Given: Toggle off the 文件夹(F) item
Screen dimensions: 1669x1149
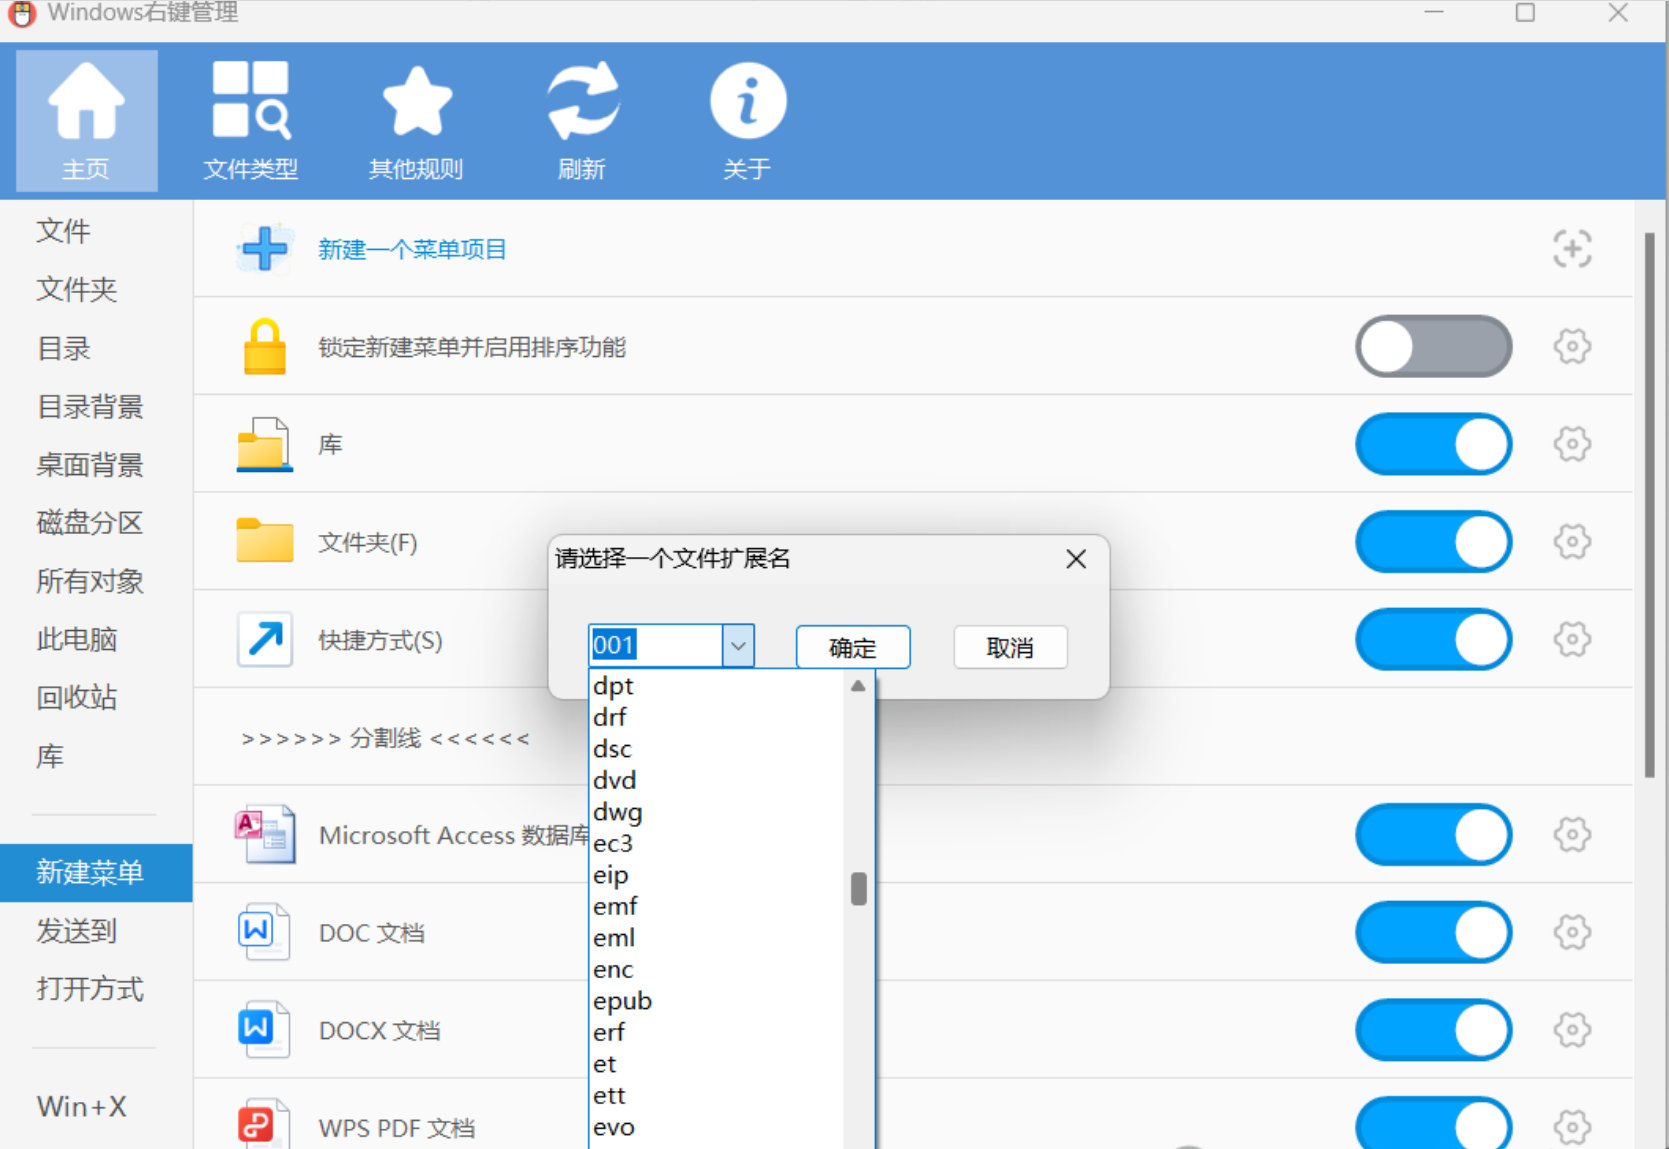Looking at the screenshot, I should tap(1433, 541).
